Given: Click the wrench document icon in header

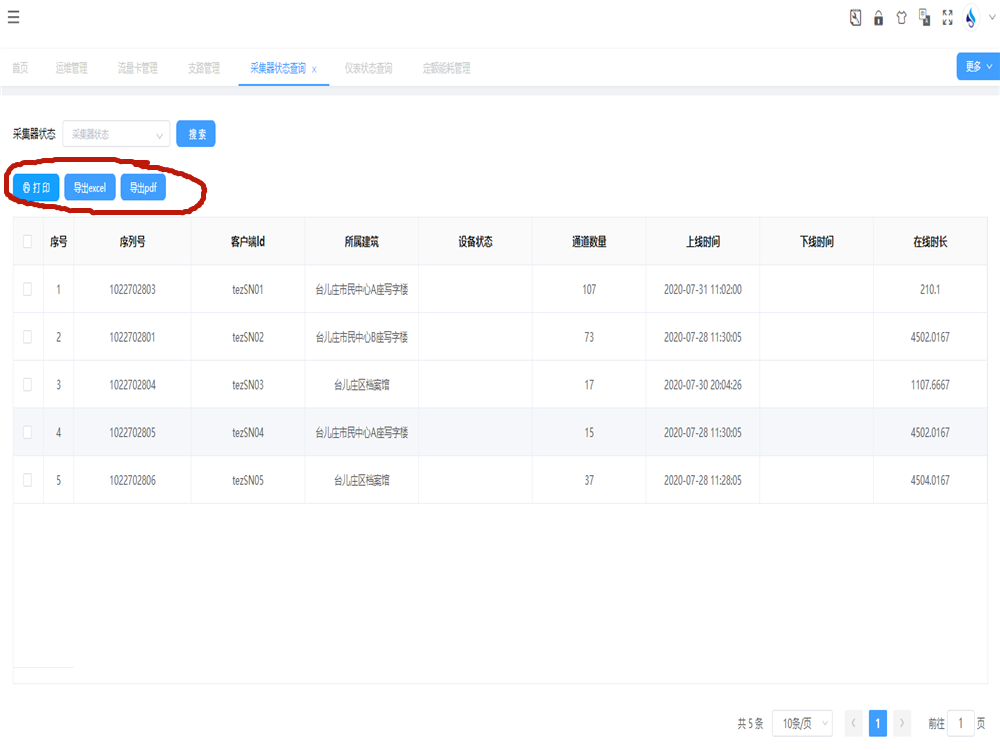Looking at the screenshot, I should click(x=855, y=17).
